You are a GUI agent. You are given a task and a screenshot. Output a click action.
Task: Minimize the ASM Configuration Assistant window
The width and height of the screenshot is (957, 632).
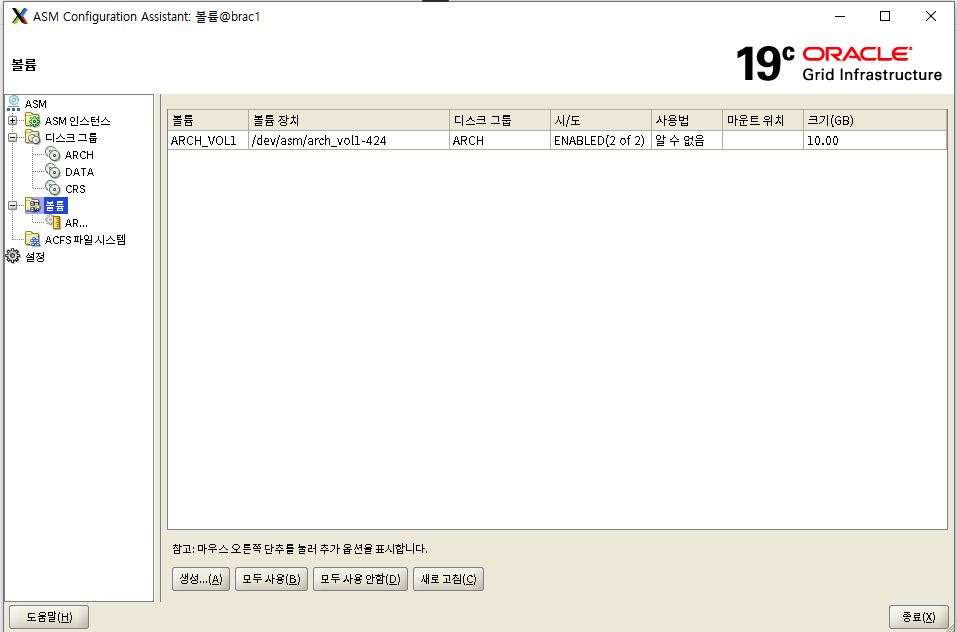(x=838, y=16)
